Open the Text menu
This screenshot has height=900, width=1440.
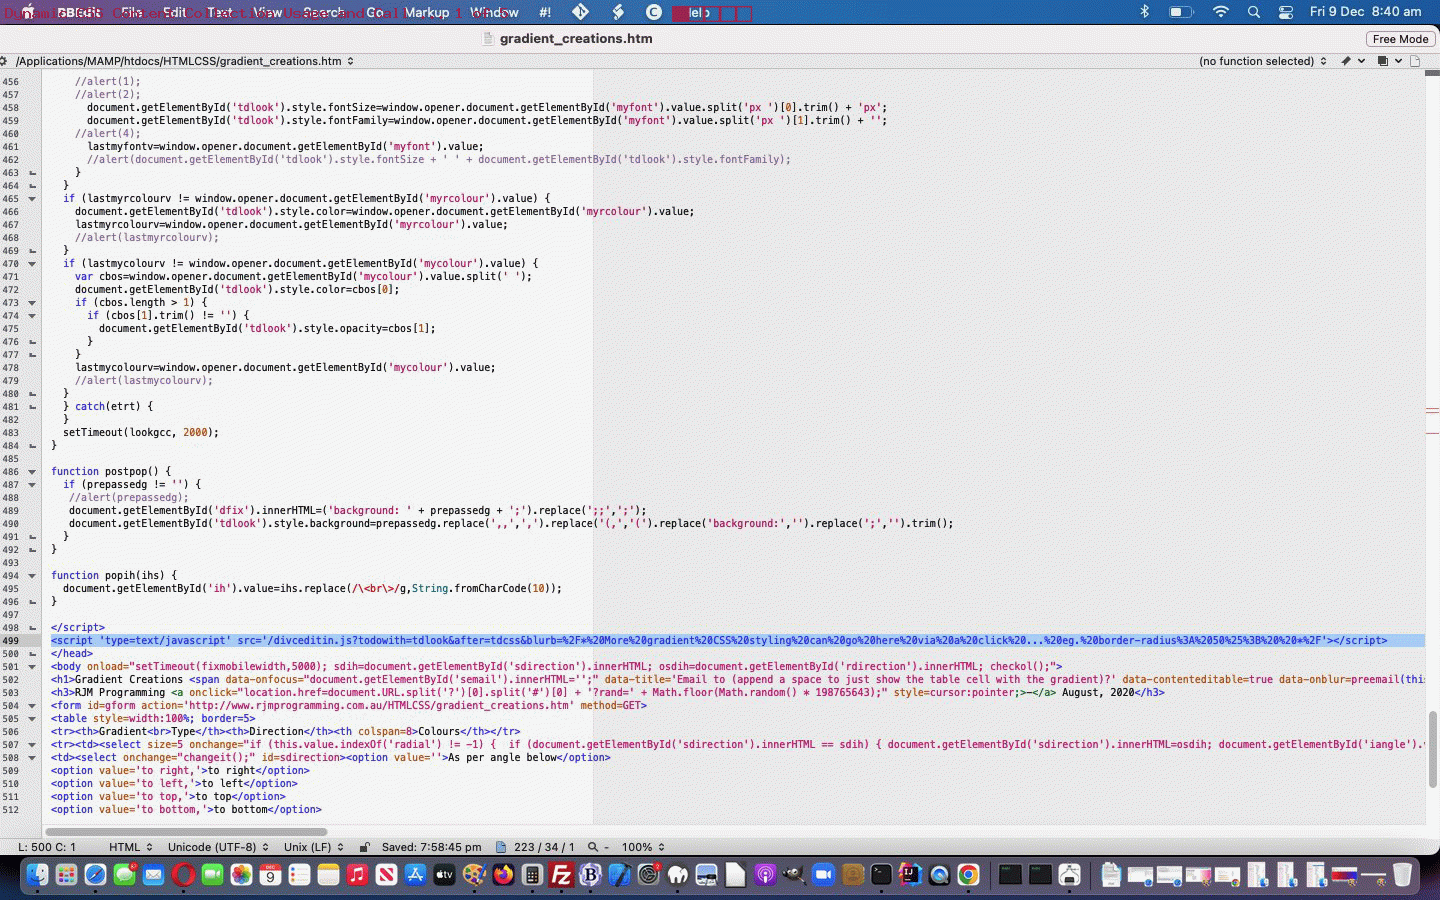click(x=220, y=12)
